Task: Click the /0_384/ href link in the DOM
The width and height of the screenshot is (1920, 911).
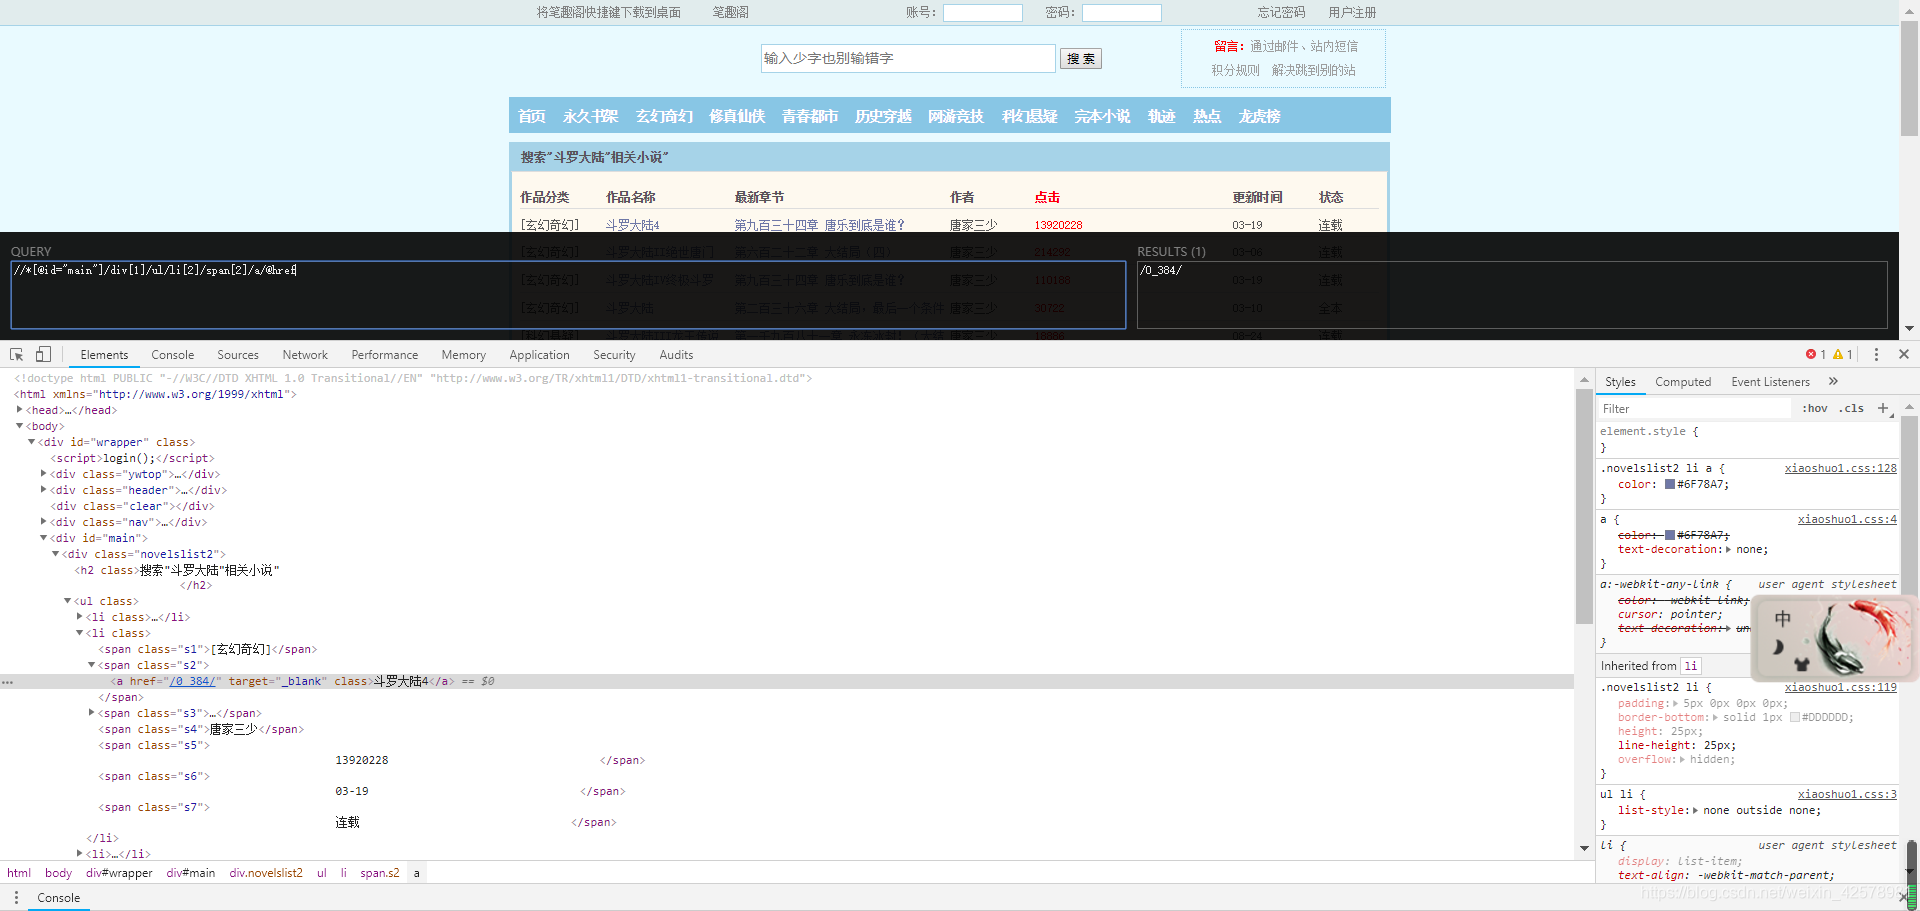Action: point(192,681)
